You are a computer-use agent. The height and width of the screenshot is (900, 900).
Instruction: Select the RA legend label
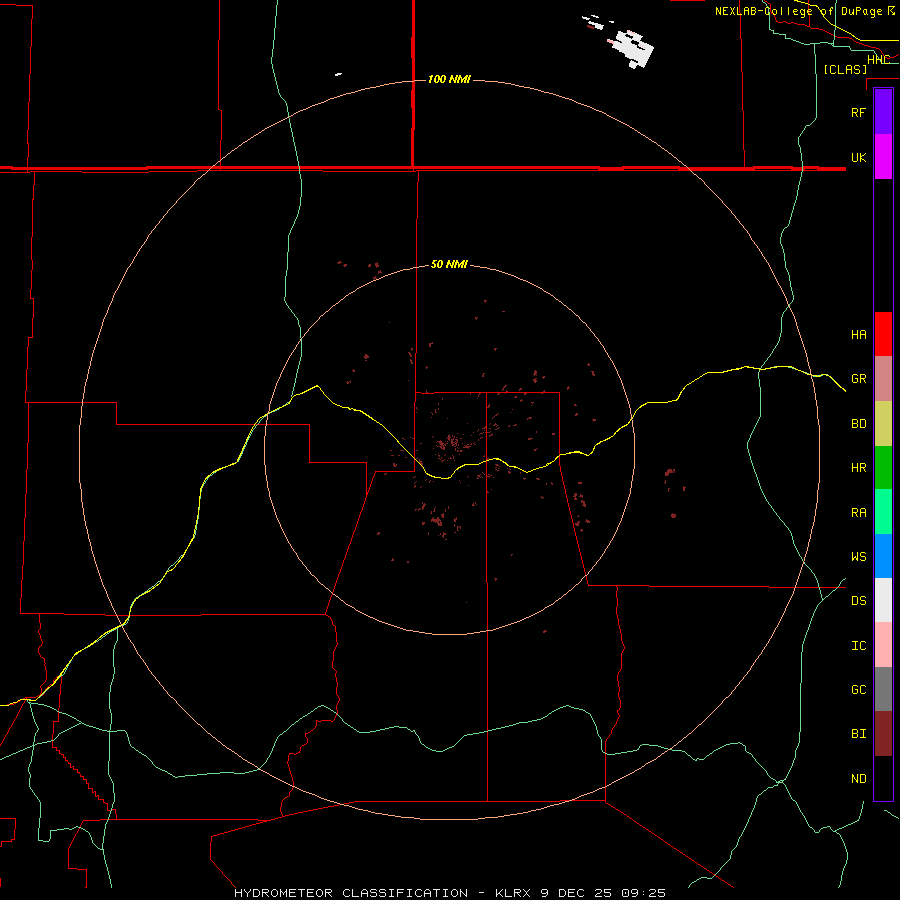pyautogui.click(x=858, y=513)
